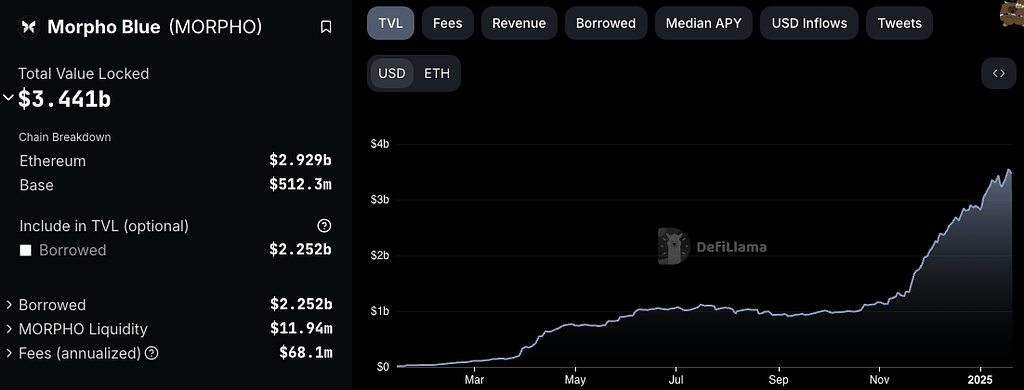Open help tooltip for Include in TVL
The height and width of the screenshot is (390, 1024).
tap(324, 226)
